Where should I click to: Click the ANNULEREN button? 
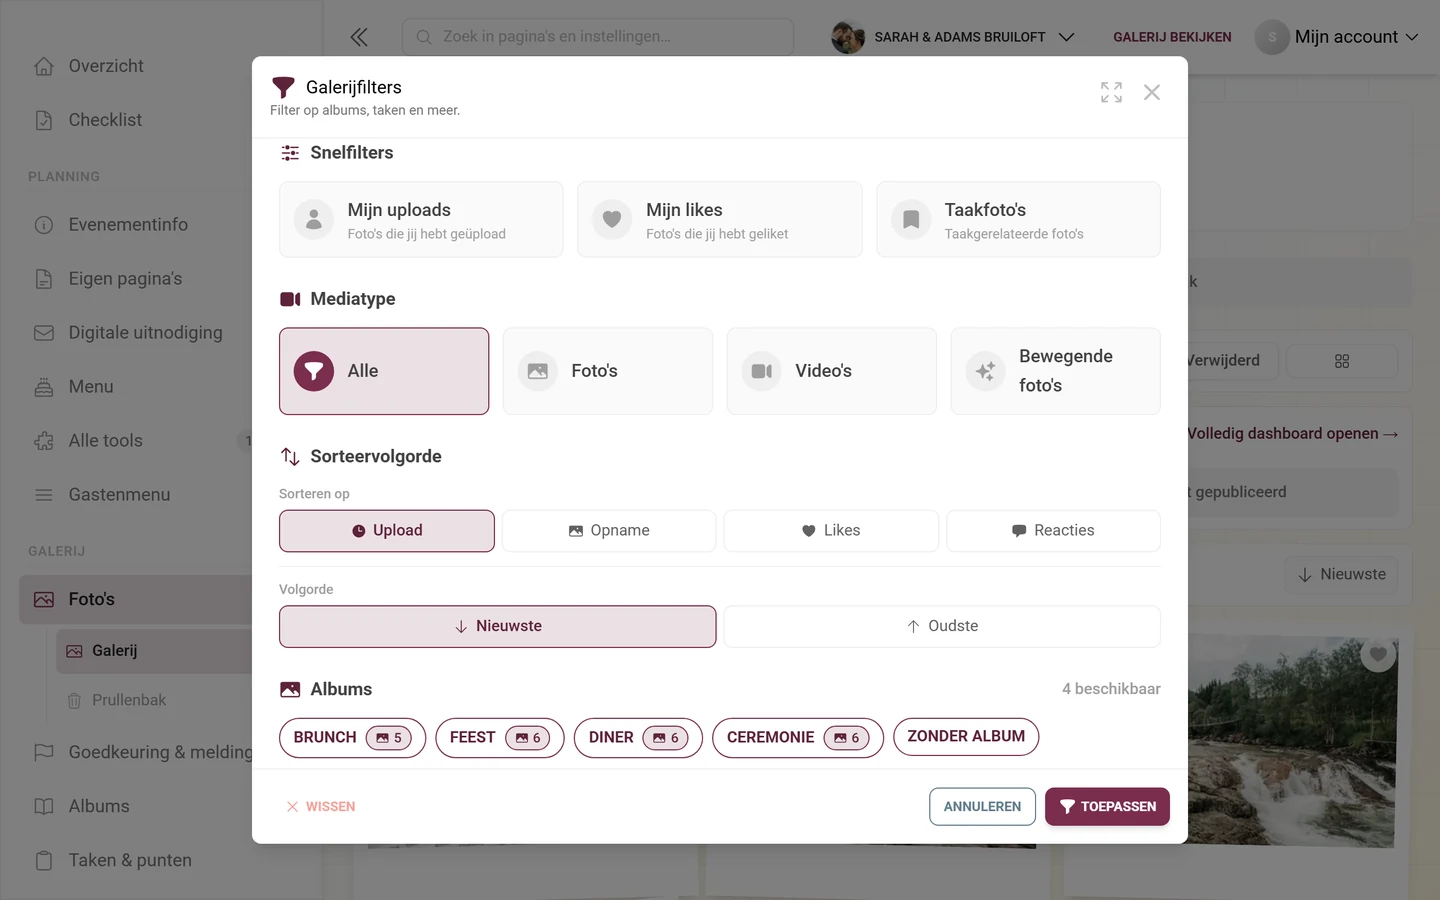point(982,807)
